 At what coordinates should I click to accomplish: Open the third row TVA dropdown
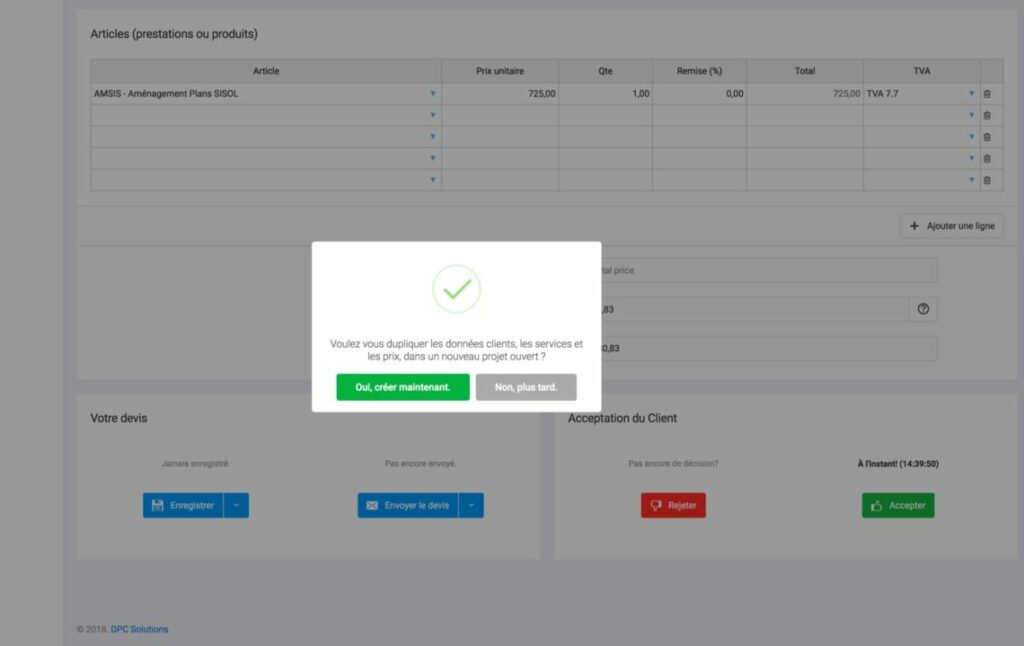click(971, 137)
